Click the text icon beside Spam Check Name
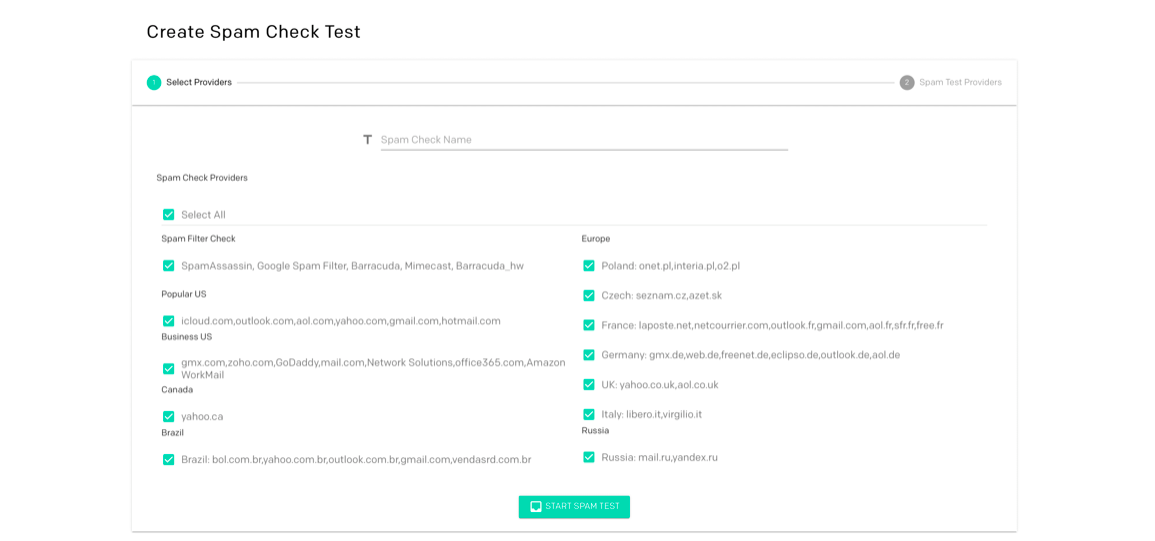Viewport: 1155px width, 541px height. click(367, 140)
